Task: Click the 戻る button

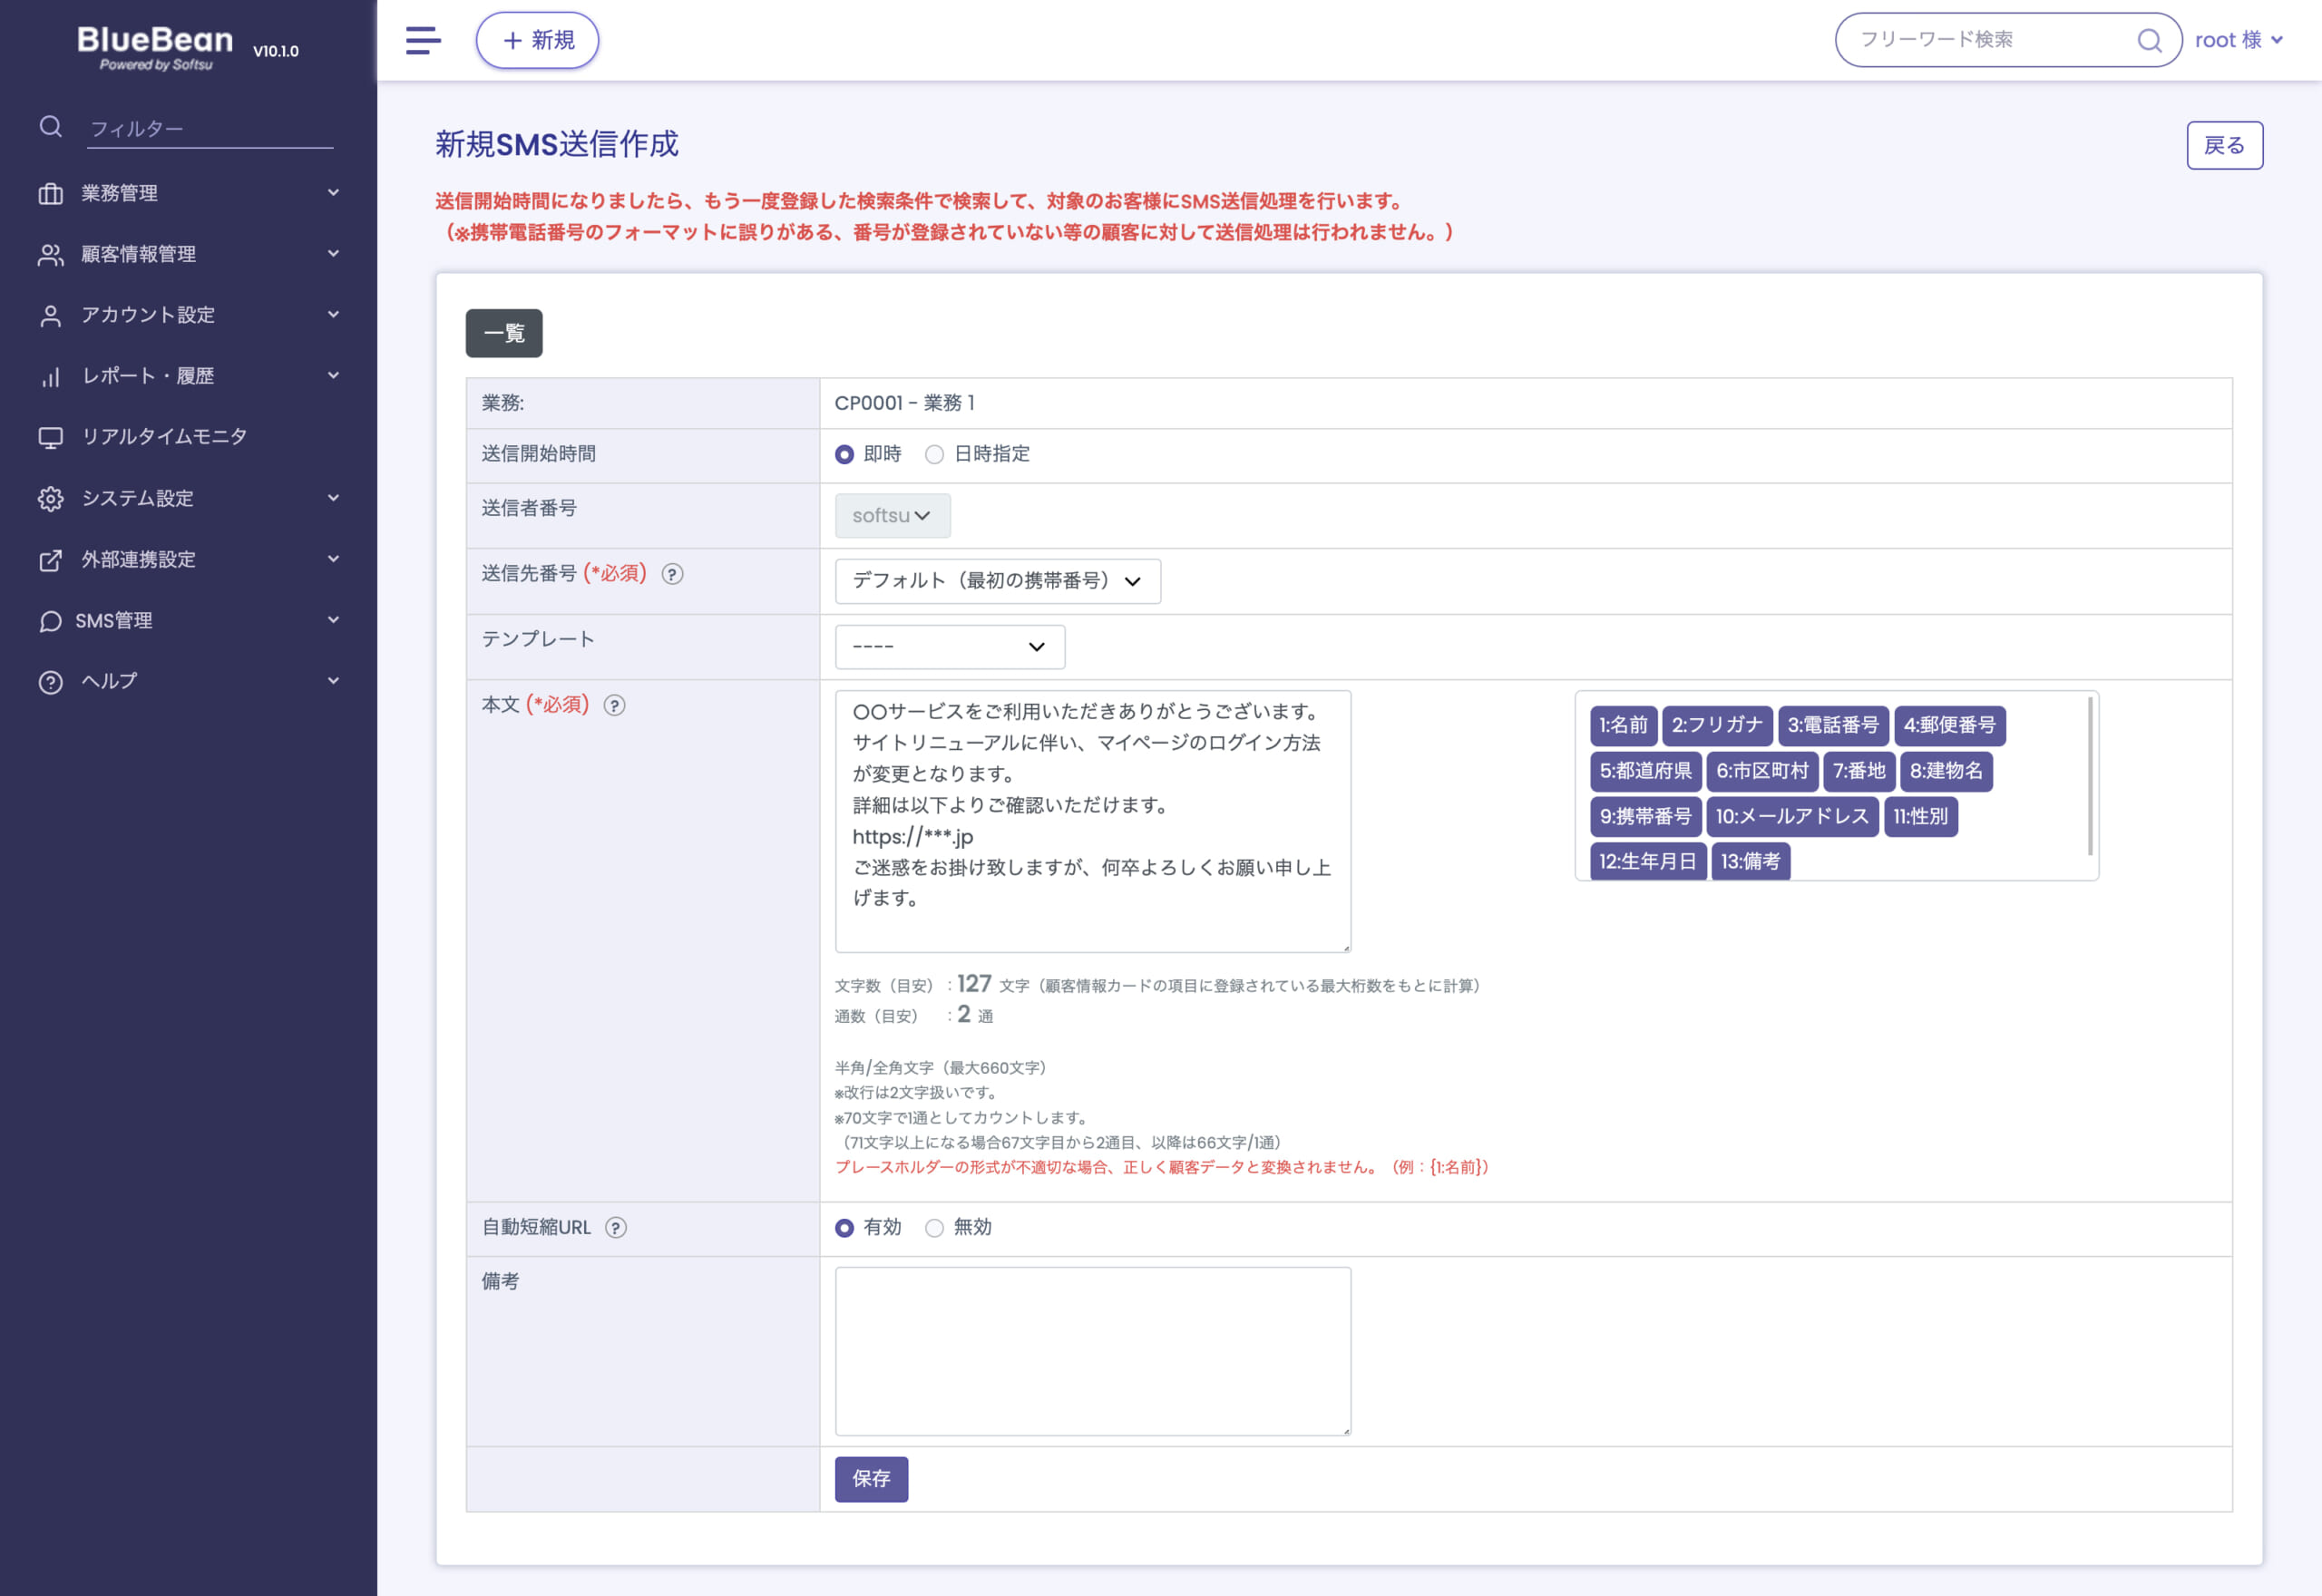Action: (x=2224, y=146)
